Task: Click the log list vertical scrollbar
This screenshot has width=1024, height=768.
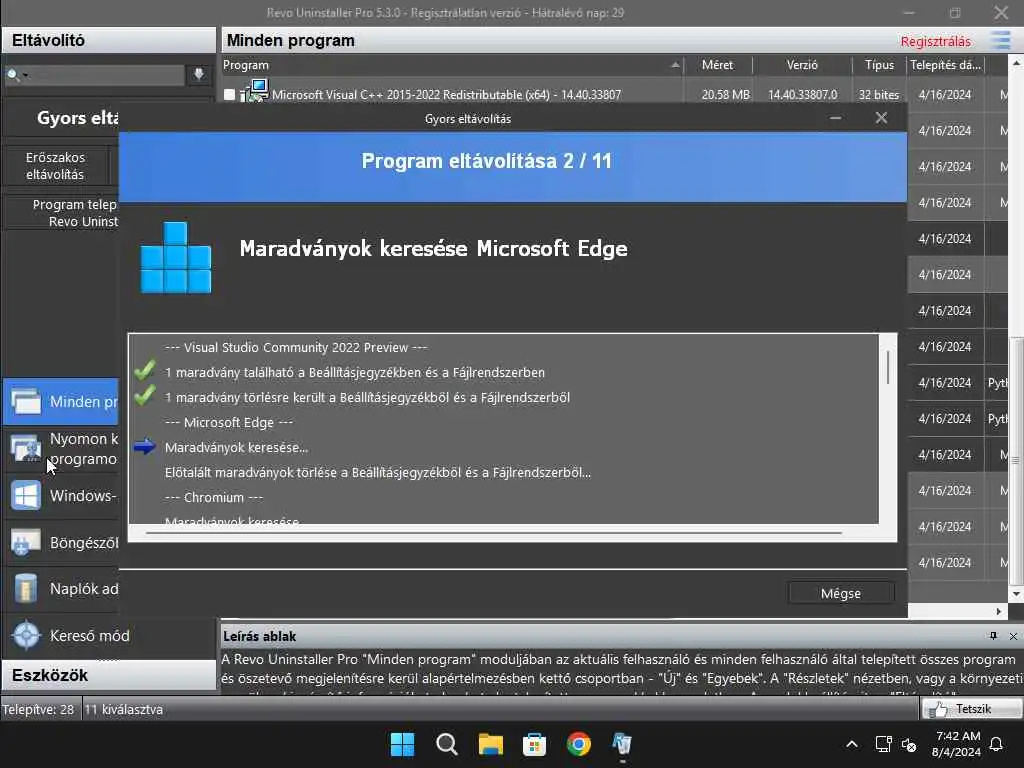Action: coord(888,367)
